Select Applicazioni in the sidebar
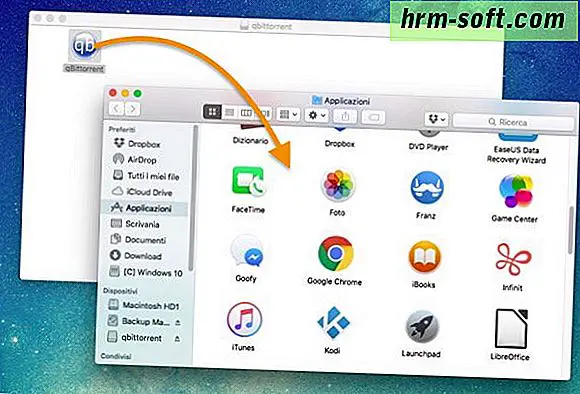 point(144,208)
